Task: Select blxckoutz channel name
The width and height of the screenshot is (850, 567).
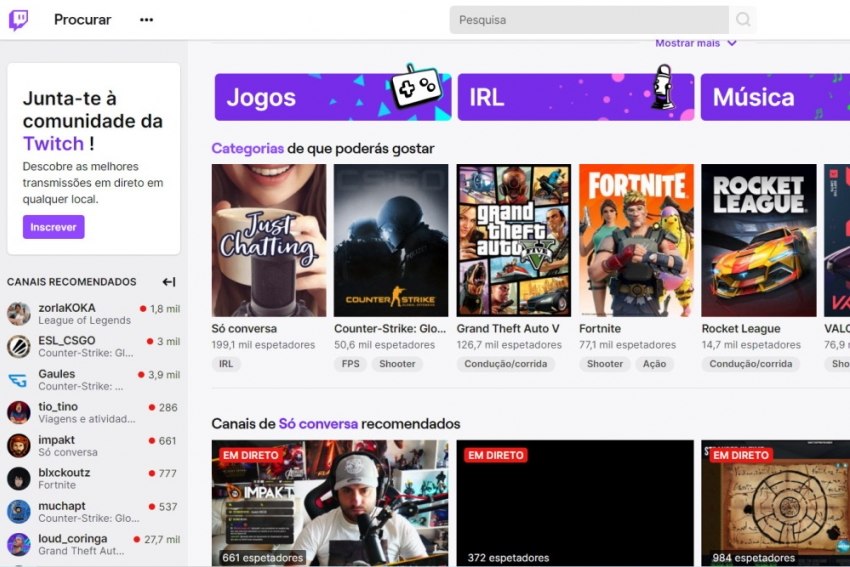Action: coord(64,473)
